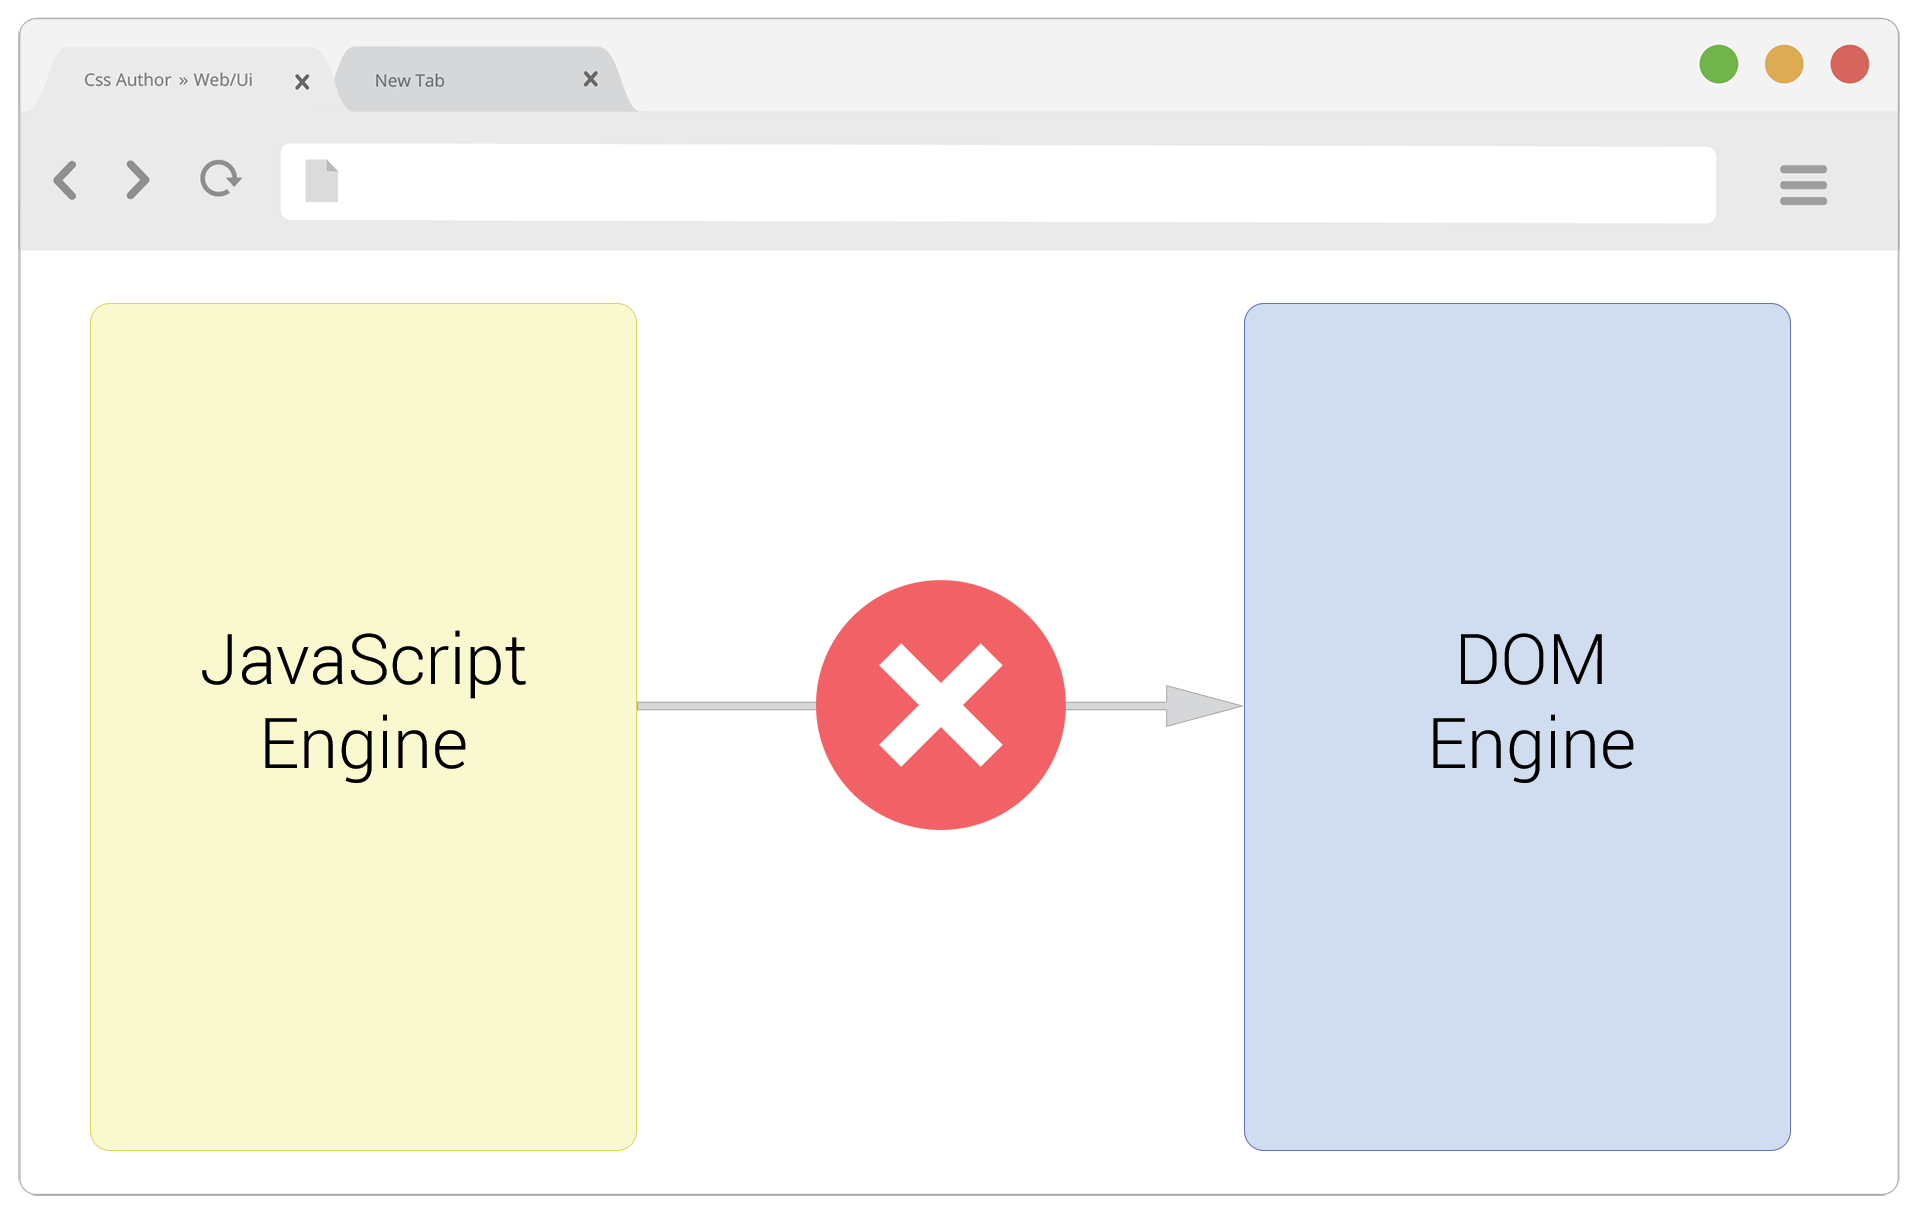Image resolution: width=1920 pixels, height=1219 pixels.
Task: Click the page document icon in address bar
Action: [321, 181]
